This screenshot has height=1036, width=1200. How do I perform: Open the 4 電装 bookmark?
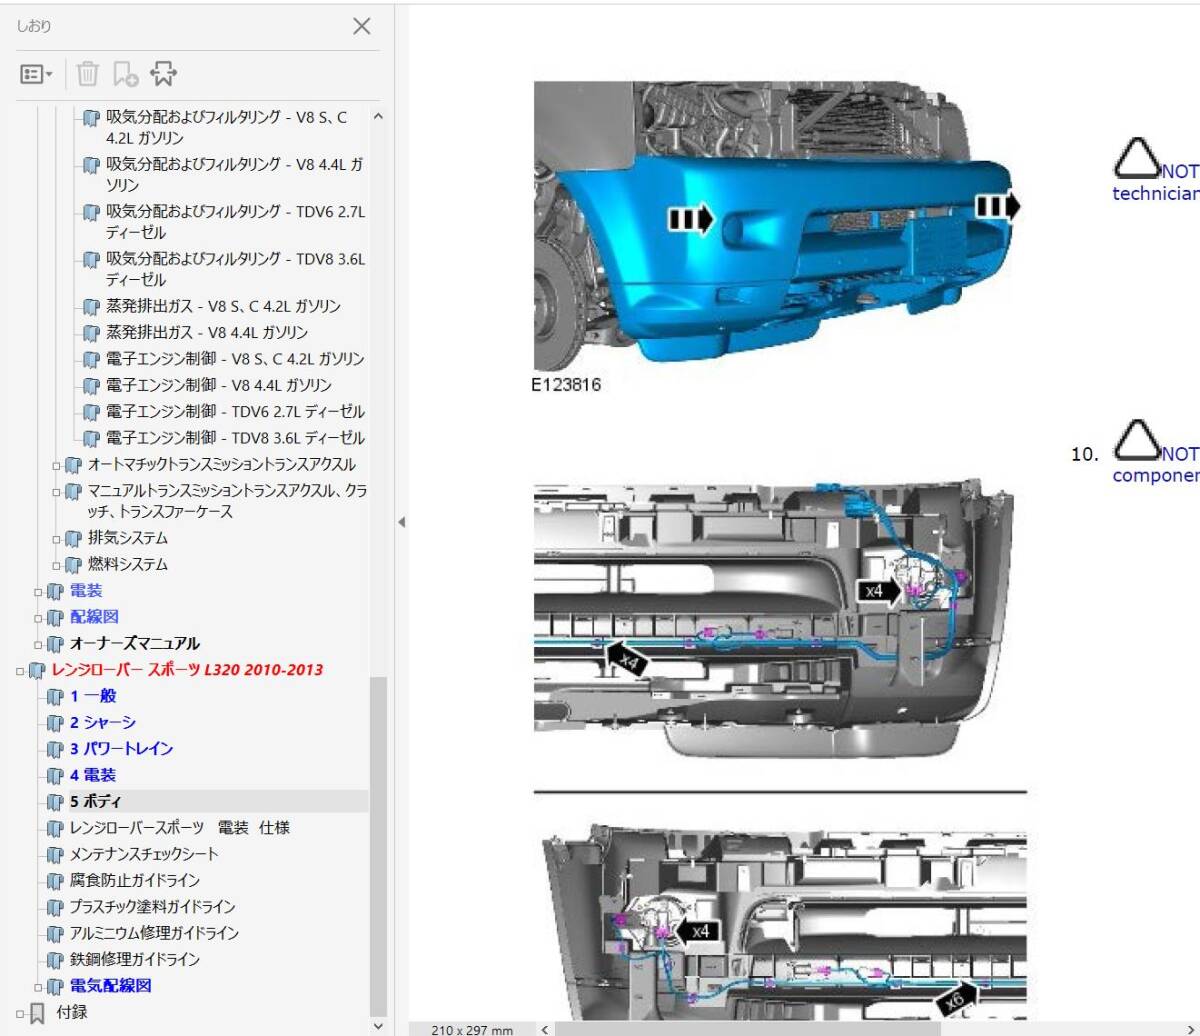pyautogui.click(x=92, y=775)
